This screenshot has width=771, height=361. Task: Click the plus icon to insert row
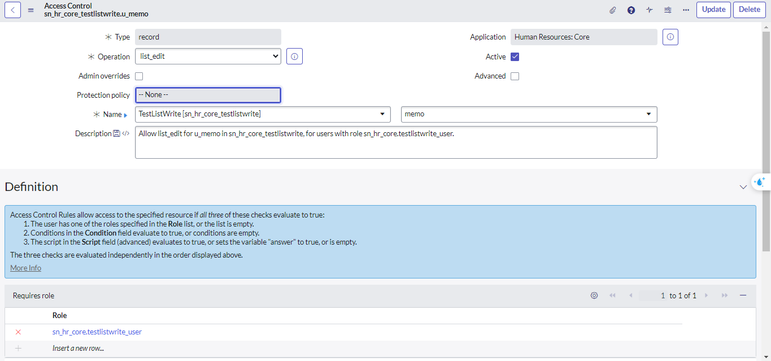point(18,348)
